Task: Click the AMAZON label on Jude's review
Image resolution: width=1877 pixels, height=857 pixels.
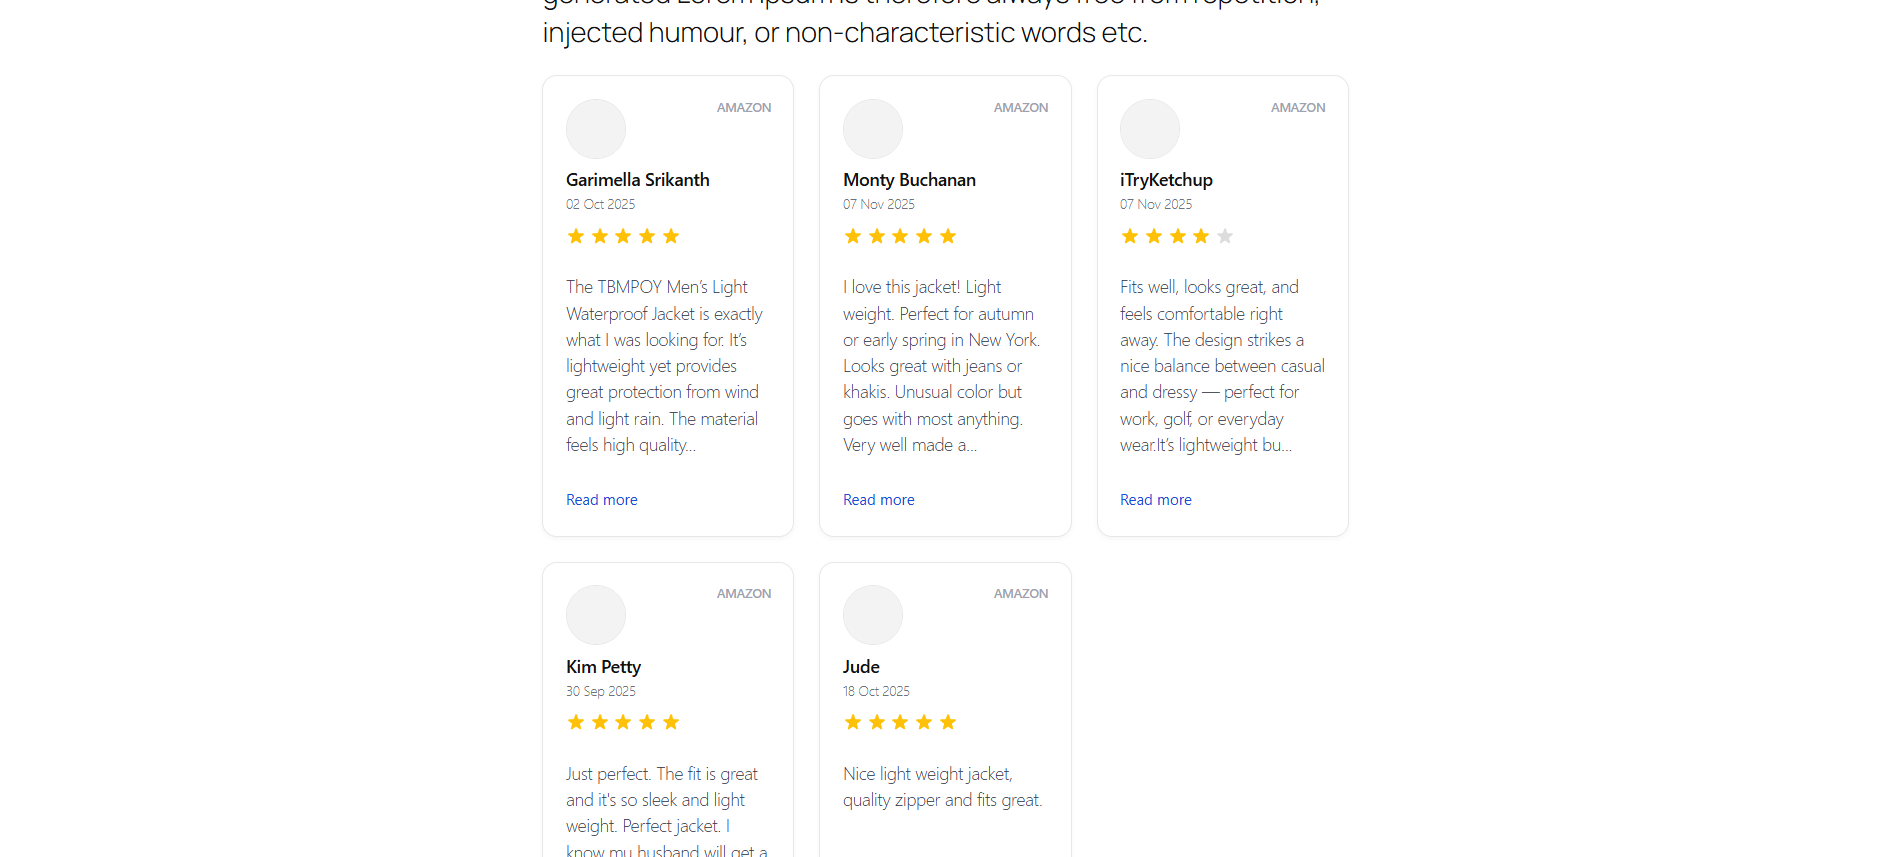Action: coord(1021,594)
